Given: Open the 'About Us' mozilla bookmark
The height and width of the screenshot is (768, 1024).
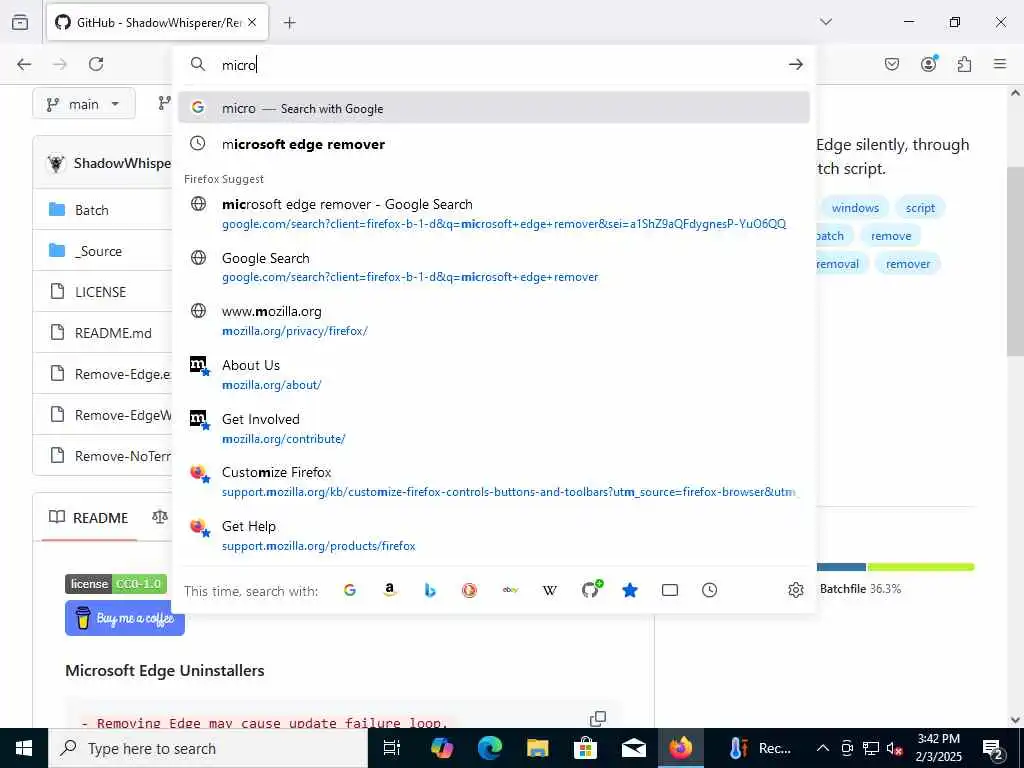Looking at the screenshot, I should (494, 374).
